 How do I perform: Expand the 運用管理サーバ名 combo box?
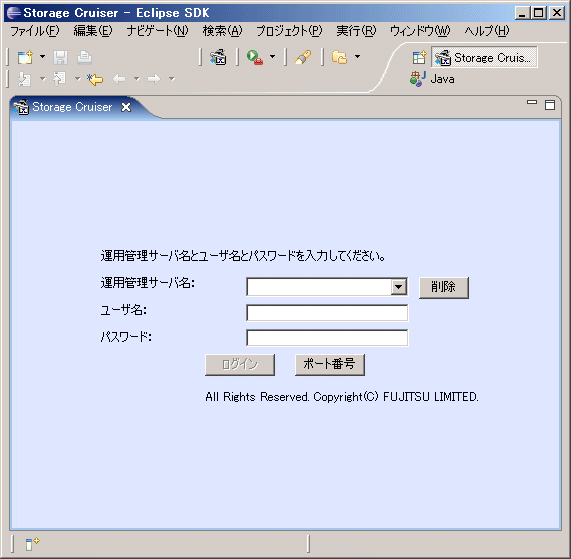(x=399, y=287)
